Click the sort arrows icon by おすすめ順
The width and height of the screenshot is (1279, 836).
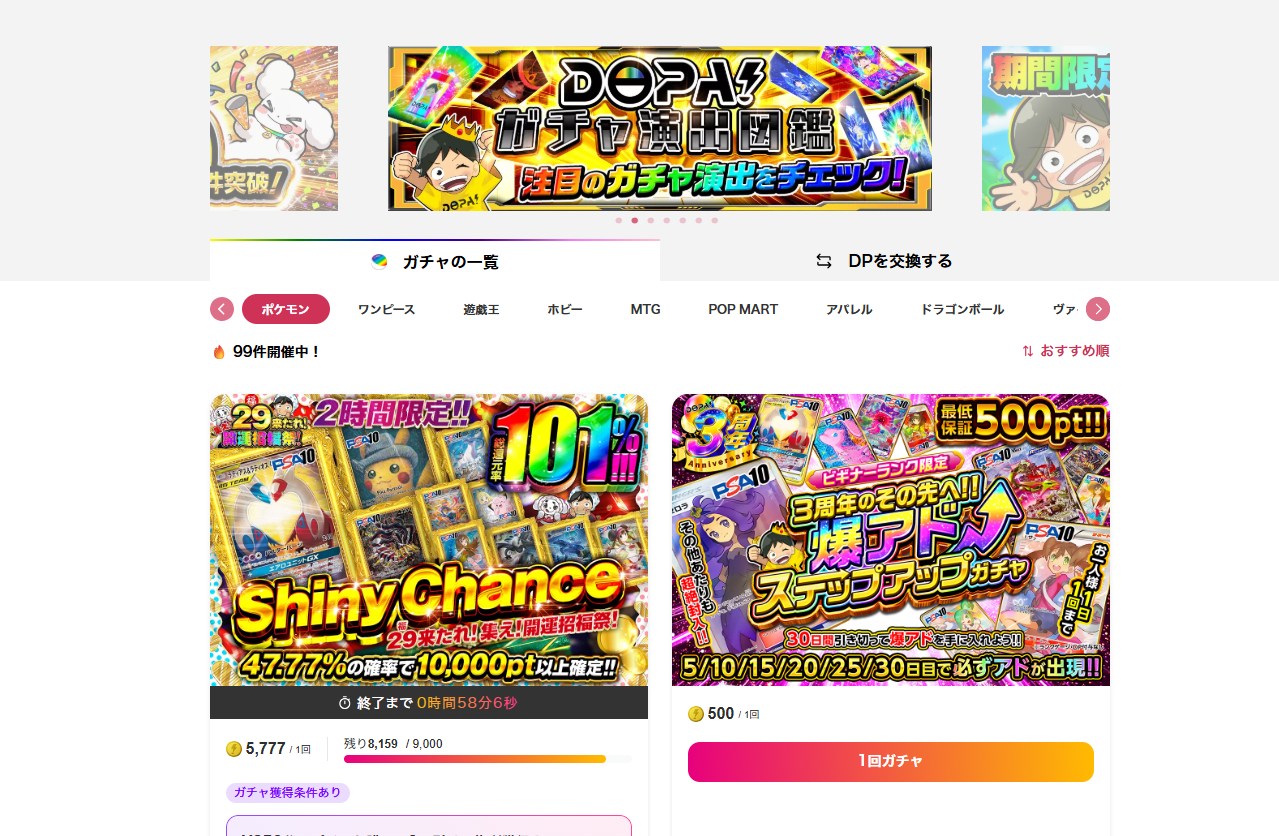click(1028, 351)
